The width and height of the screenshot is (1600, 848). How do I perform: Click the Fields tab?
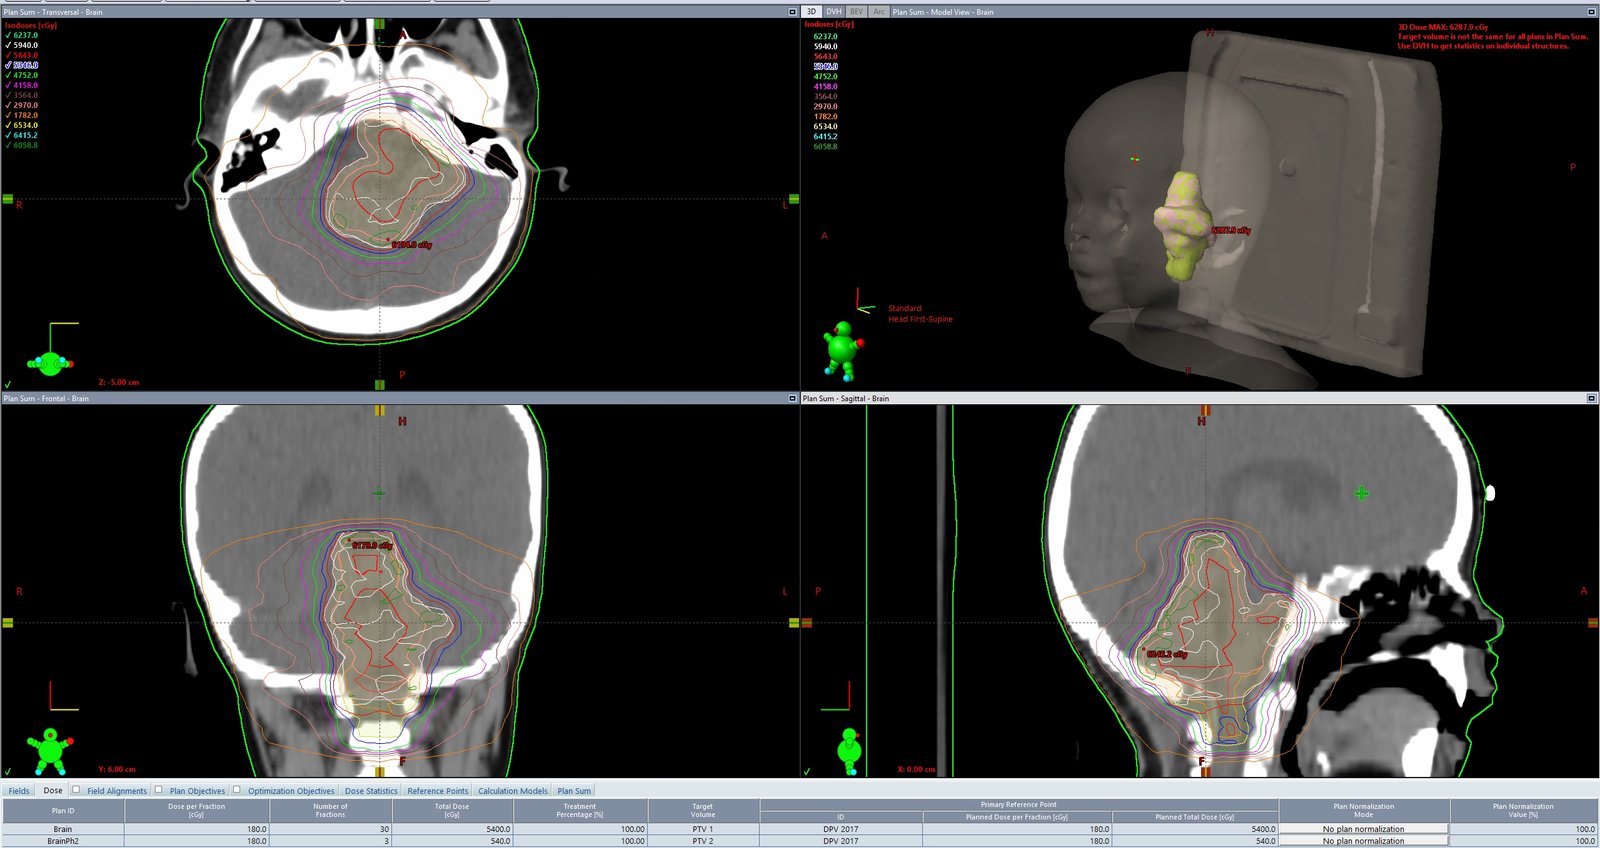coord(19,791)
